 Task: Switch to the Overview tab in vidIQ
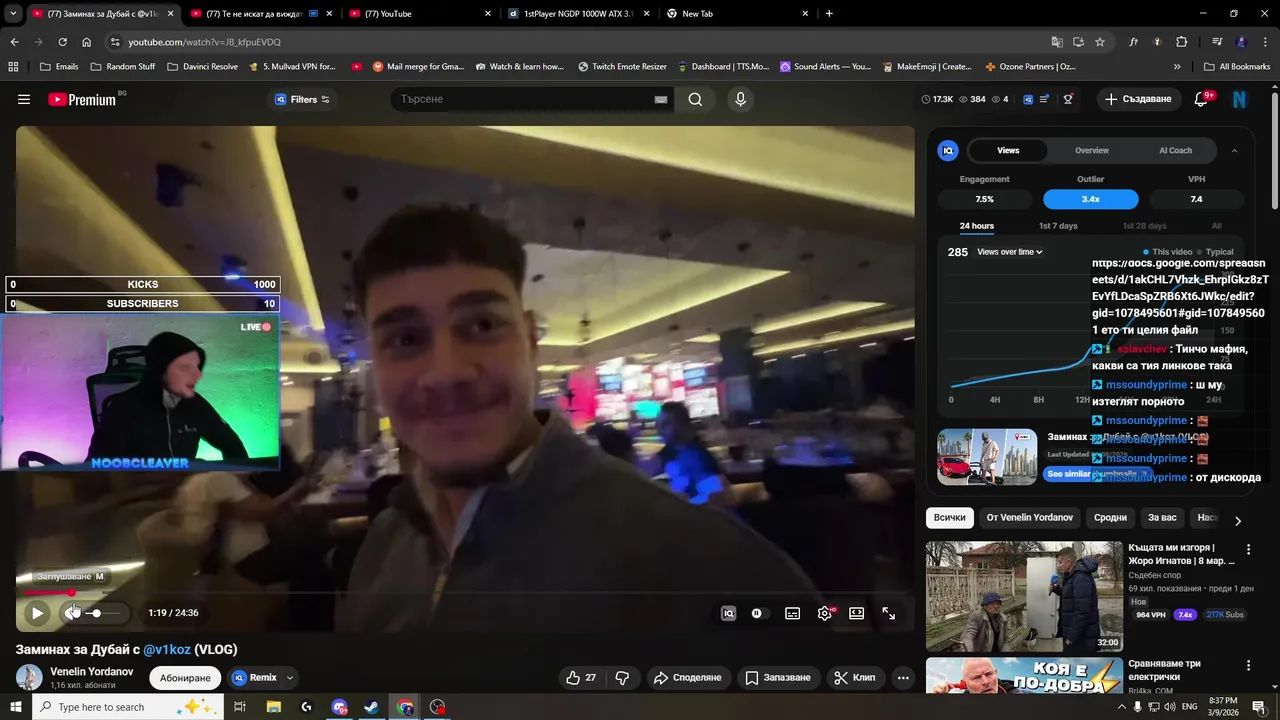(1091, 150)
